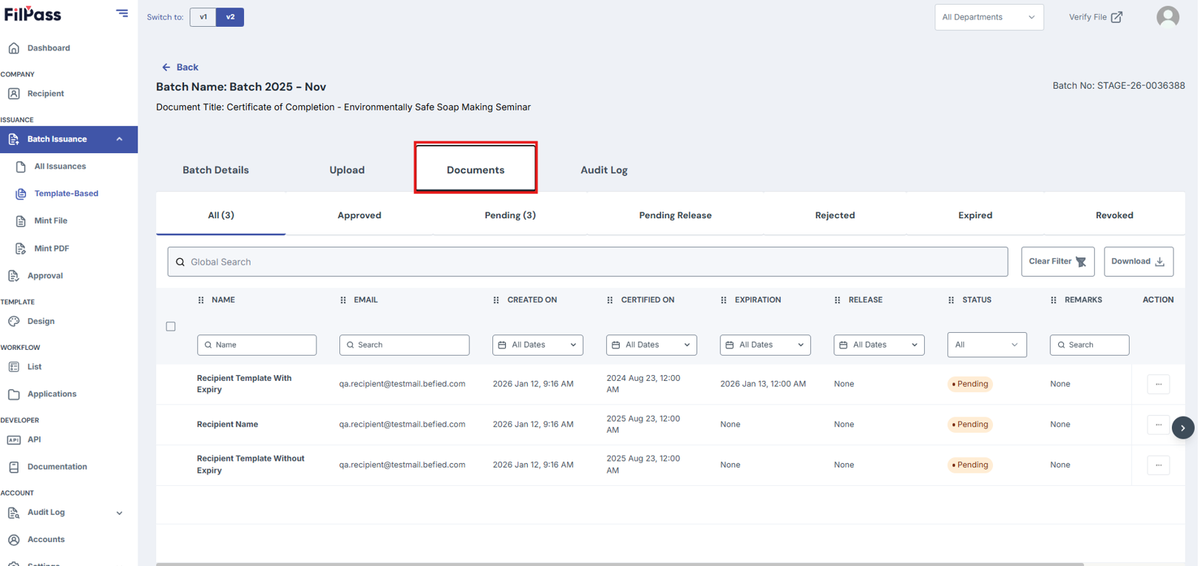Click the horizontal scrollbar below the table

(620, 563)
